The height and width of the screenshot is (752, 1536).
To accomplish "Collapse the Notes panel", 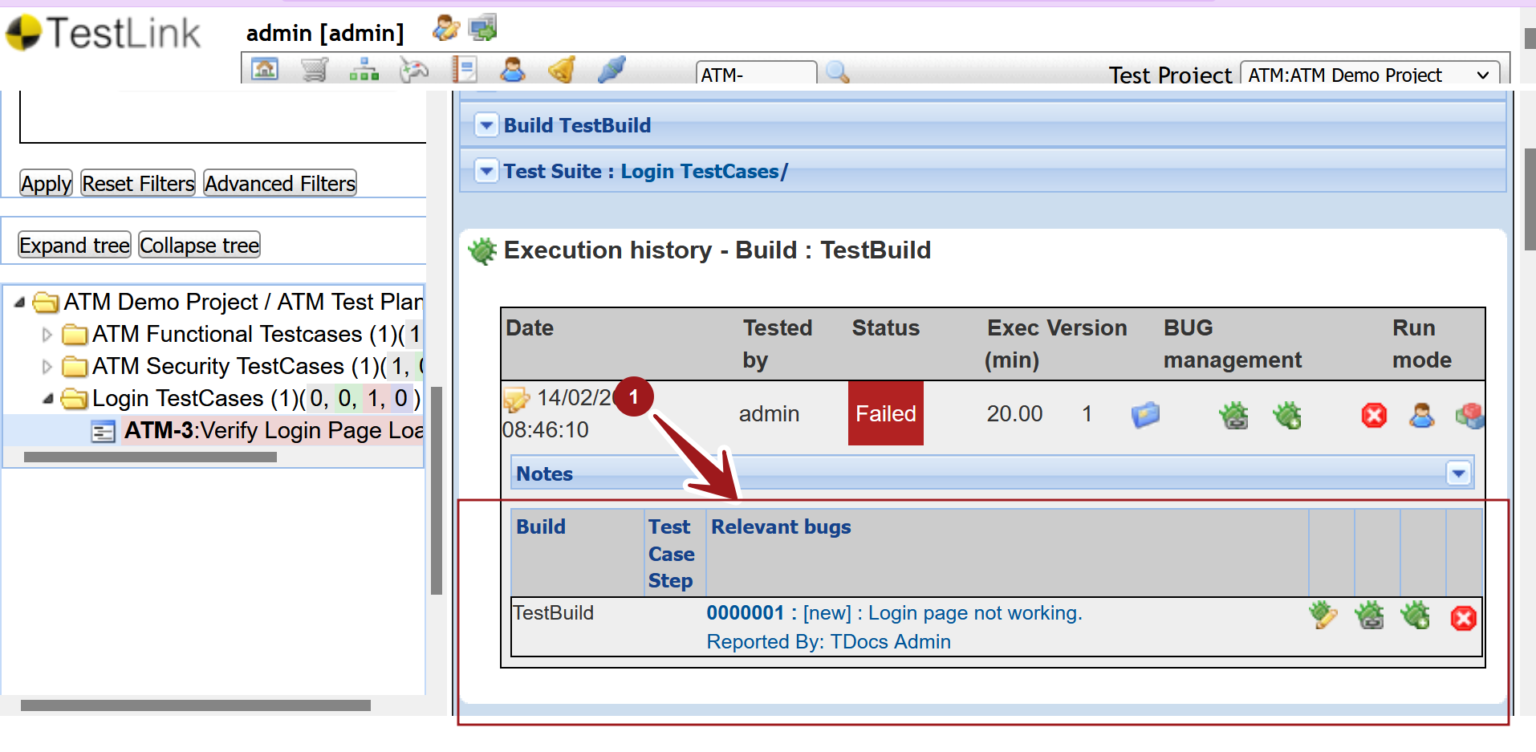I will pos(1458,472).
